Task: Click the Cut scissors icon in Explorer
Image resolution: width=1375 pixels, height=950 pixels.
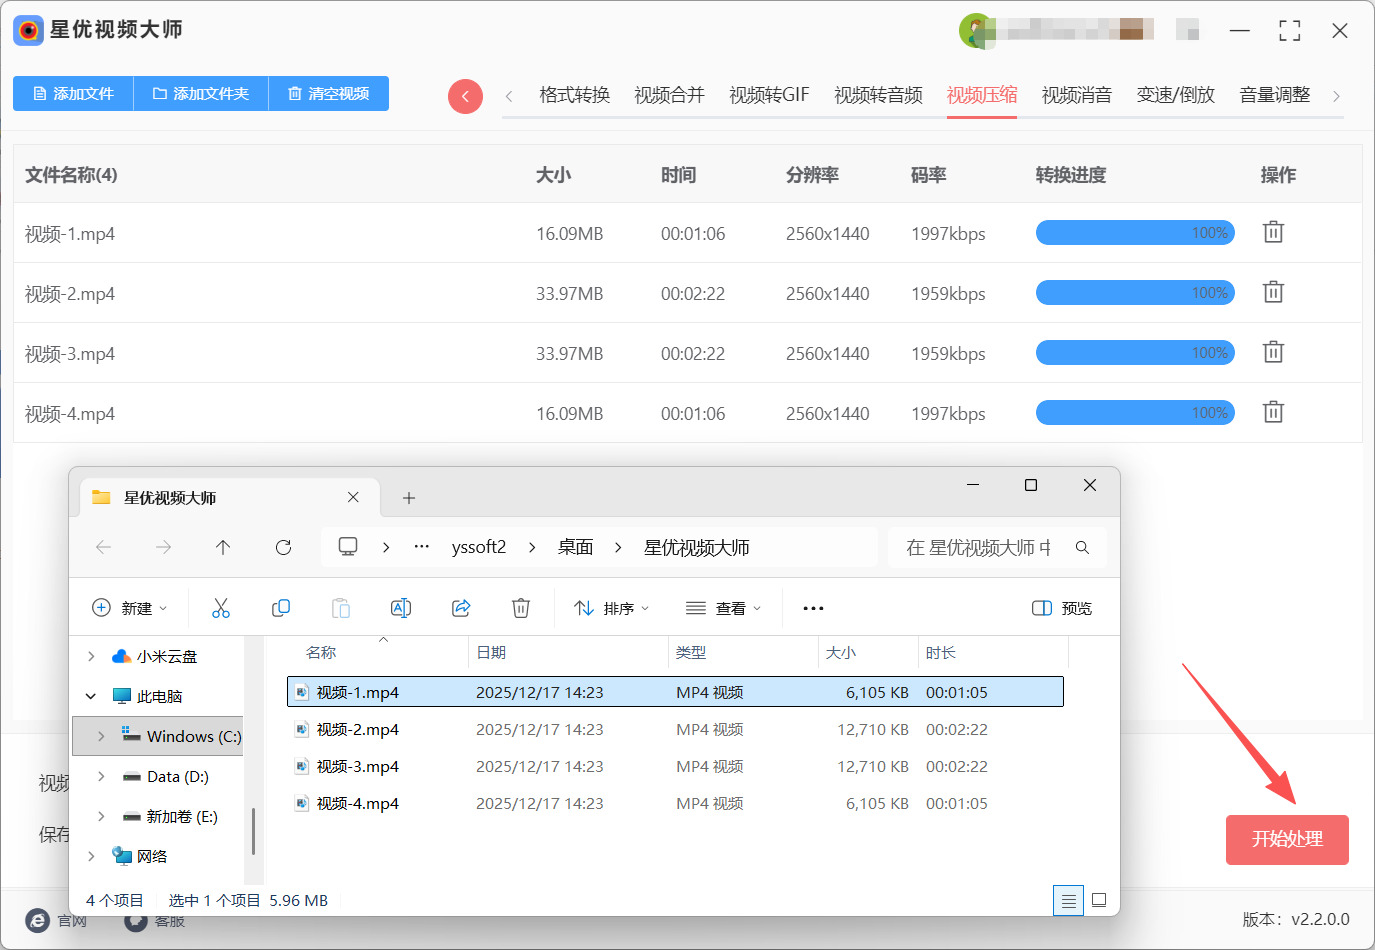Action: [x=221, y=608]
